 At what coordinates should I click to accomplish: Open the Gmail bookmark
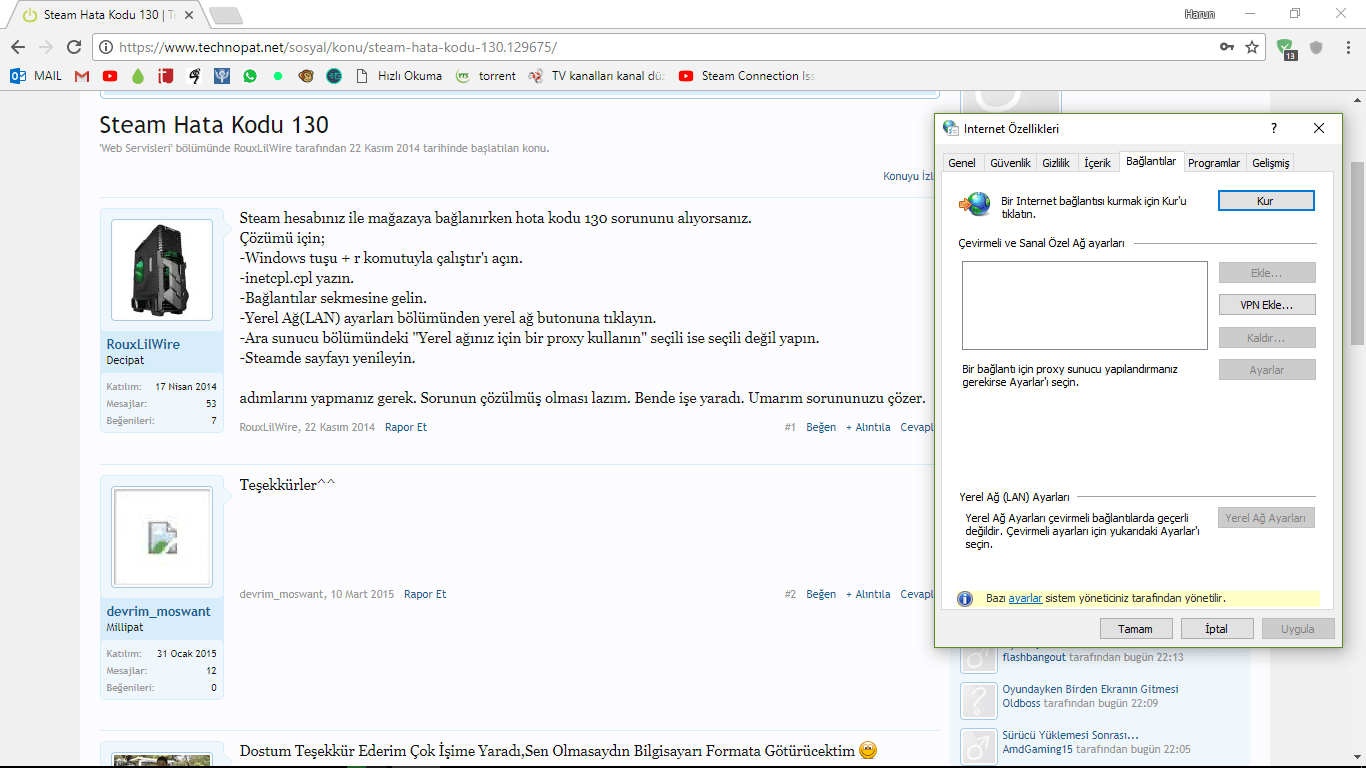click(x=82, y=76)
